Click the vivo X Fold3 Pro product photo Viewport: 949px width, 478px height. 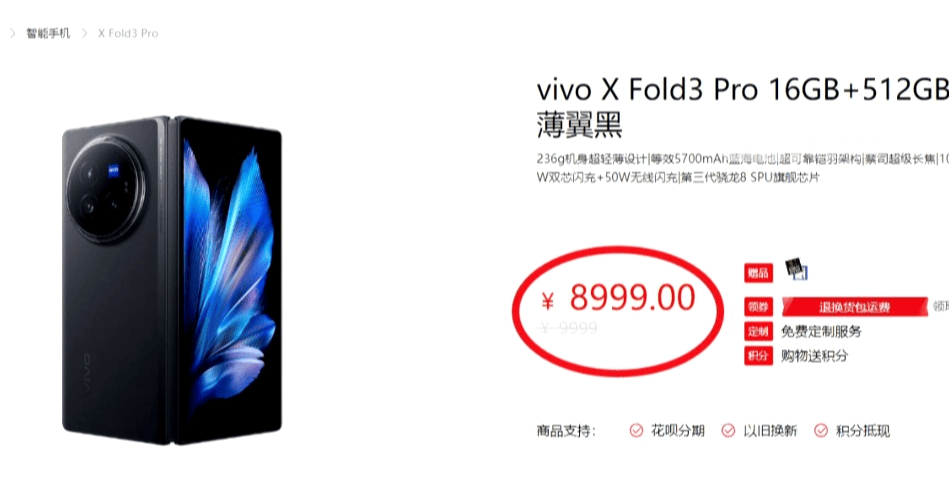(x=172, y=280)
